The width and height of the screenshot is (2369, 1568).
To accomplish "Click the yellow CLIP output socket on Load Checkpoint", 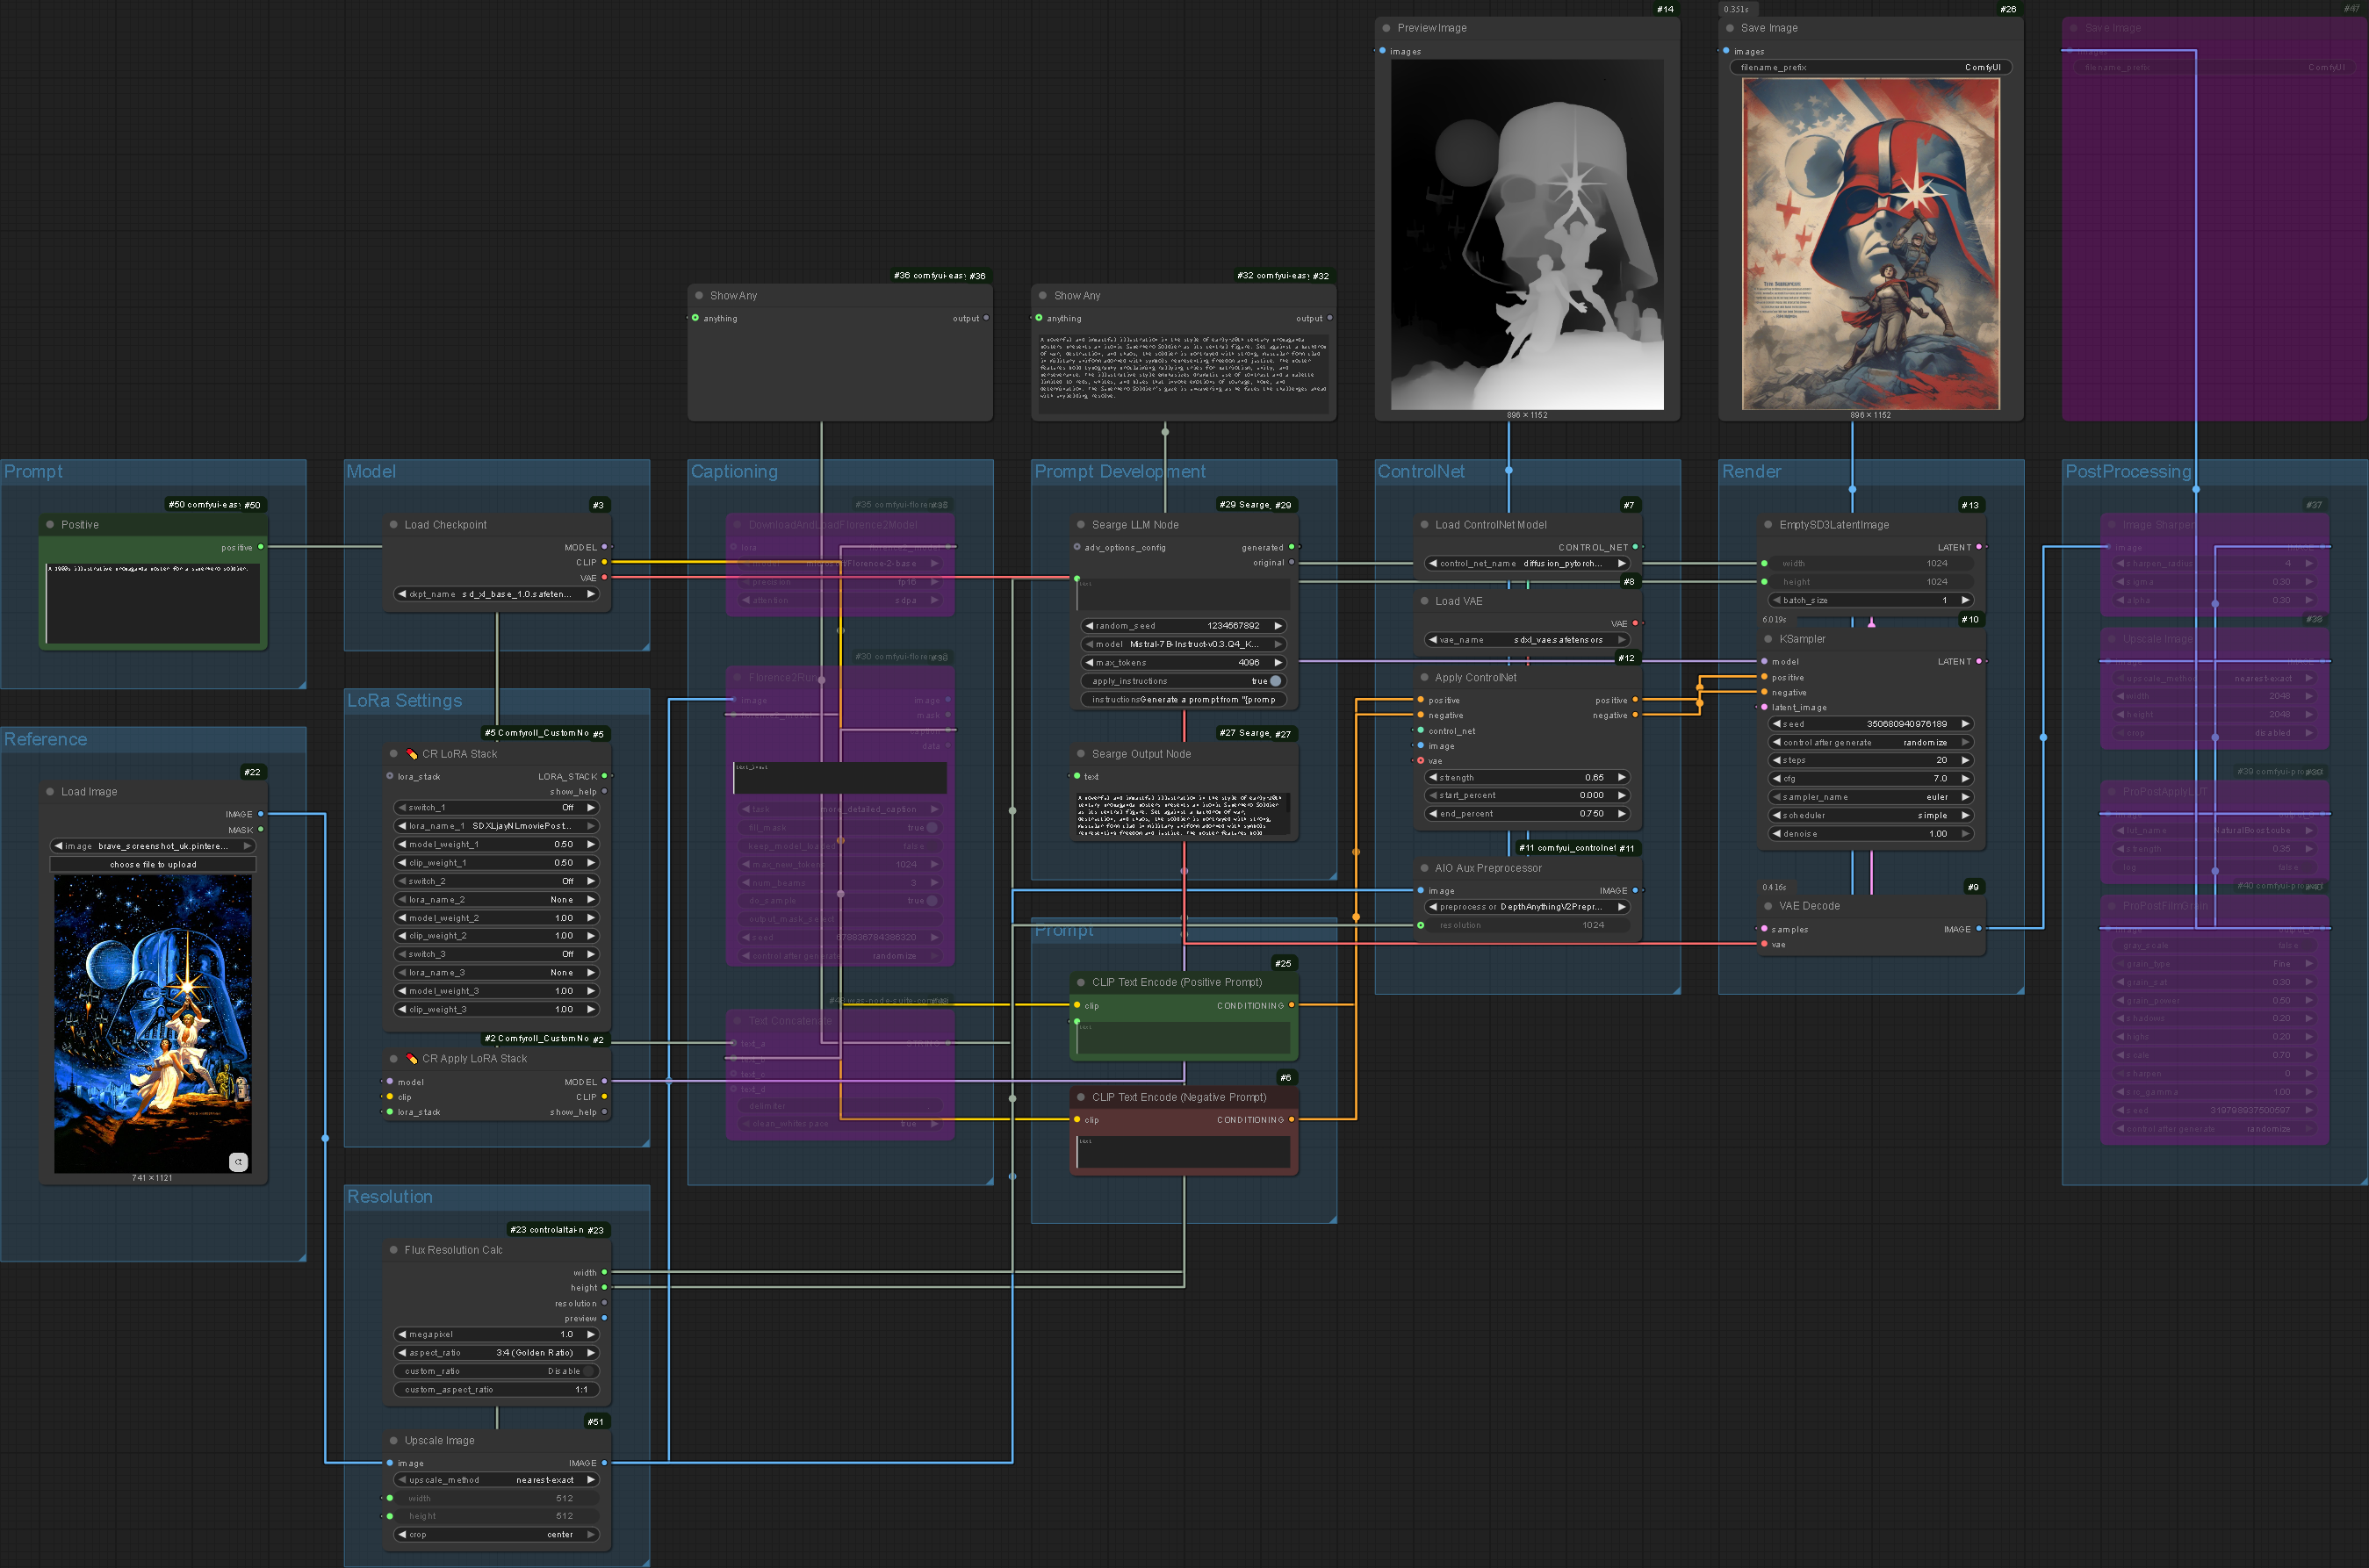I will coord(604,562).
